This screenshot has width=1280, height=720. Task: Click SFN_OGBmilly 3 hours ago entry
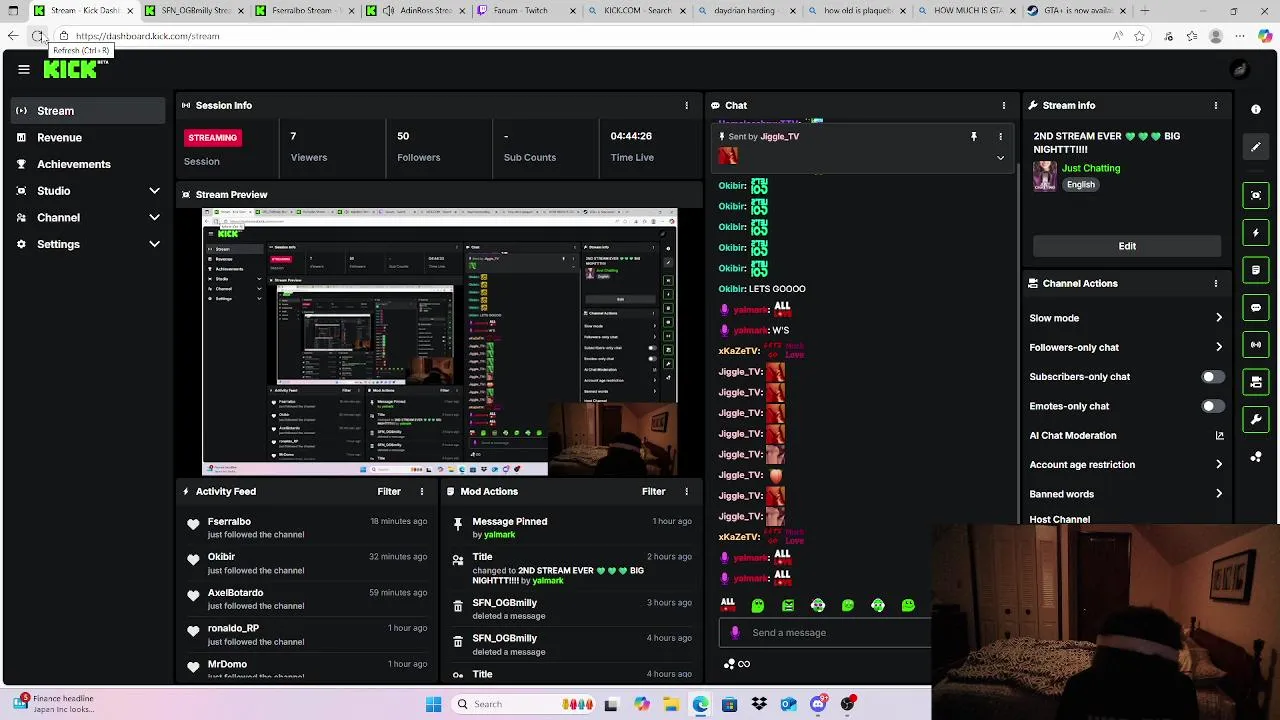click(572, 609)
